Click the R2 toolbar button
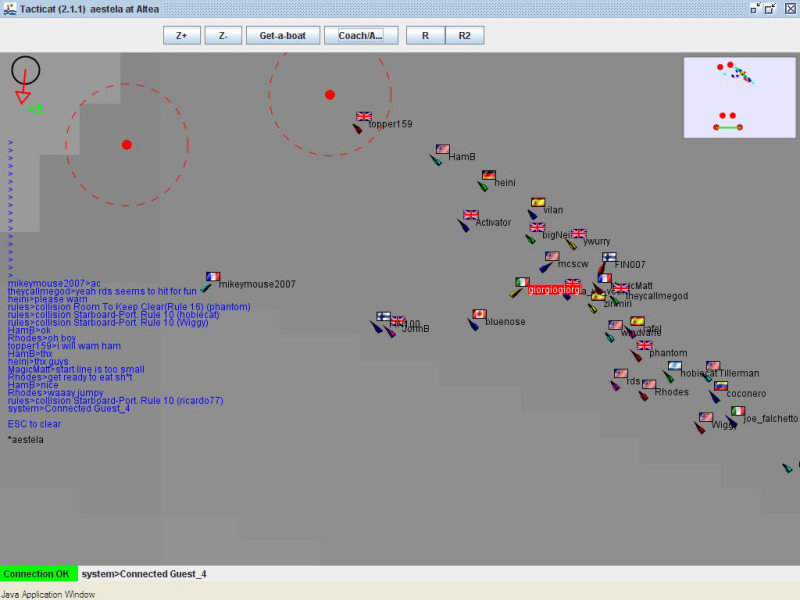 tap(464, 35)
